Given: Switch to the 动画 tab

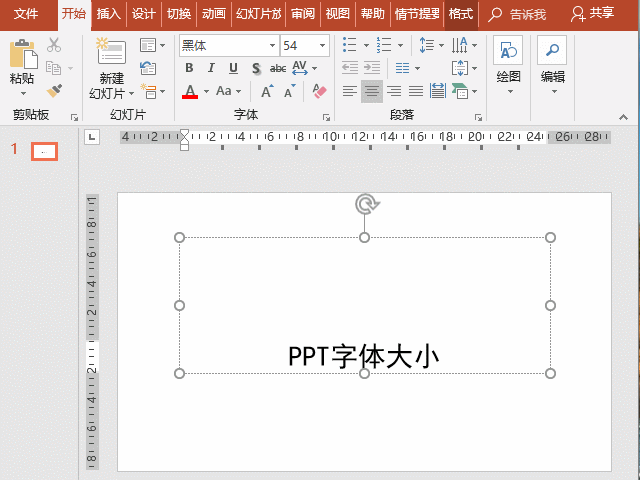Looking at the screenshot, I should coord(214,14).
